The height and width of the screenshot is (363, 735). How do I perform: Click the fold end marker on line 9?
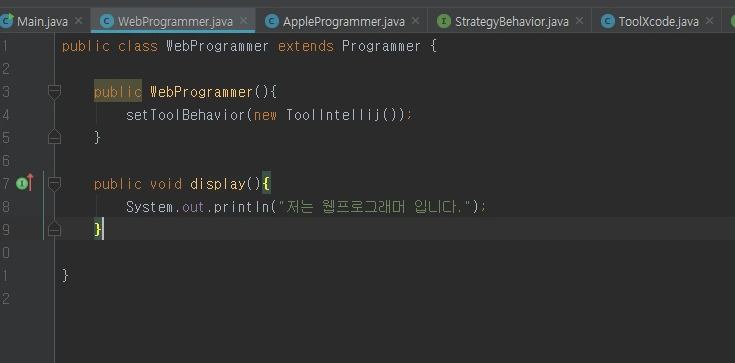pyautogui.click(x=54, y=228)
